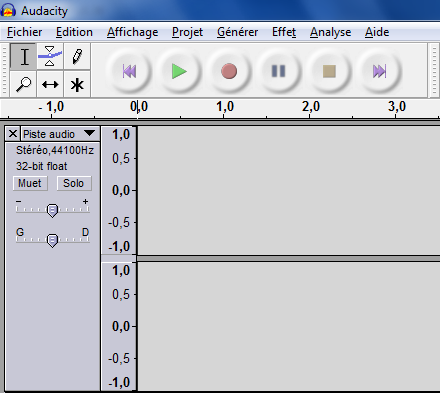Open the Fichier menu

coord(24,32)
